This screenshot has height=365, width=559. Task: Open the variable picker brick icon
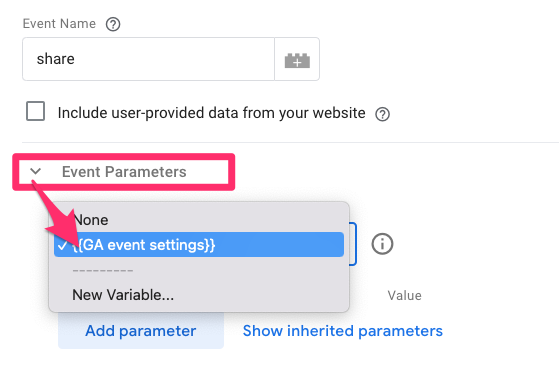pos(297,59)
